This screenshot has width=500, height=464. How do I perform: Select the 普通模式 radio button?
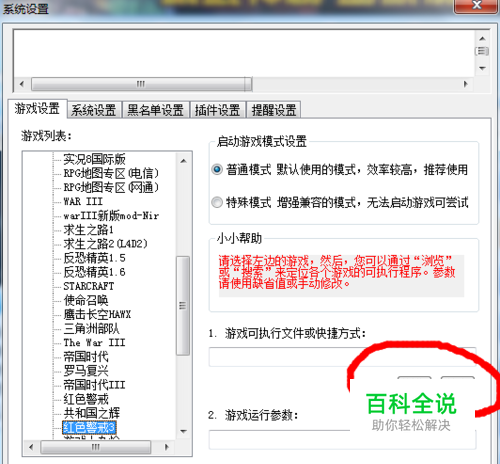click(x=217, y=169)
